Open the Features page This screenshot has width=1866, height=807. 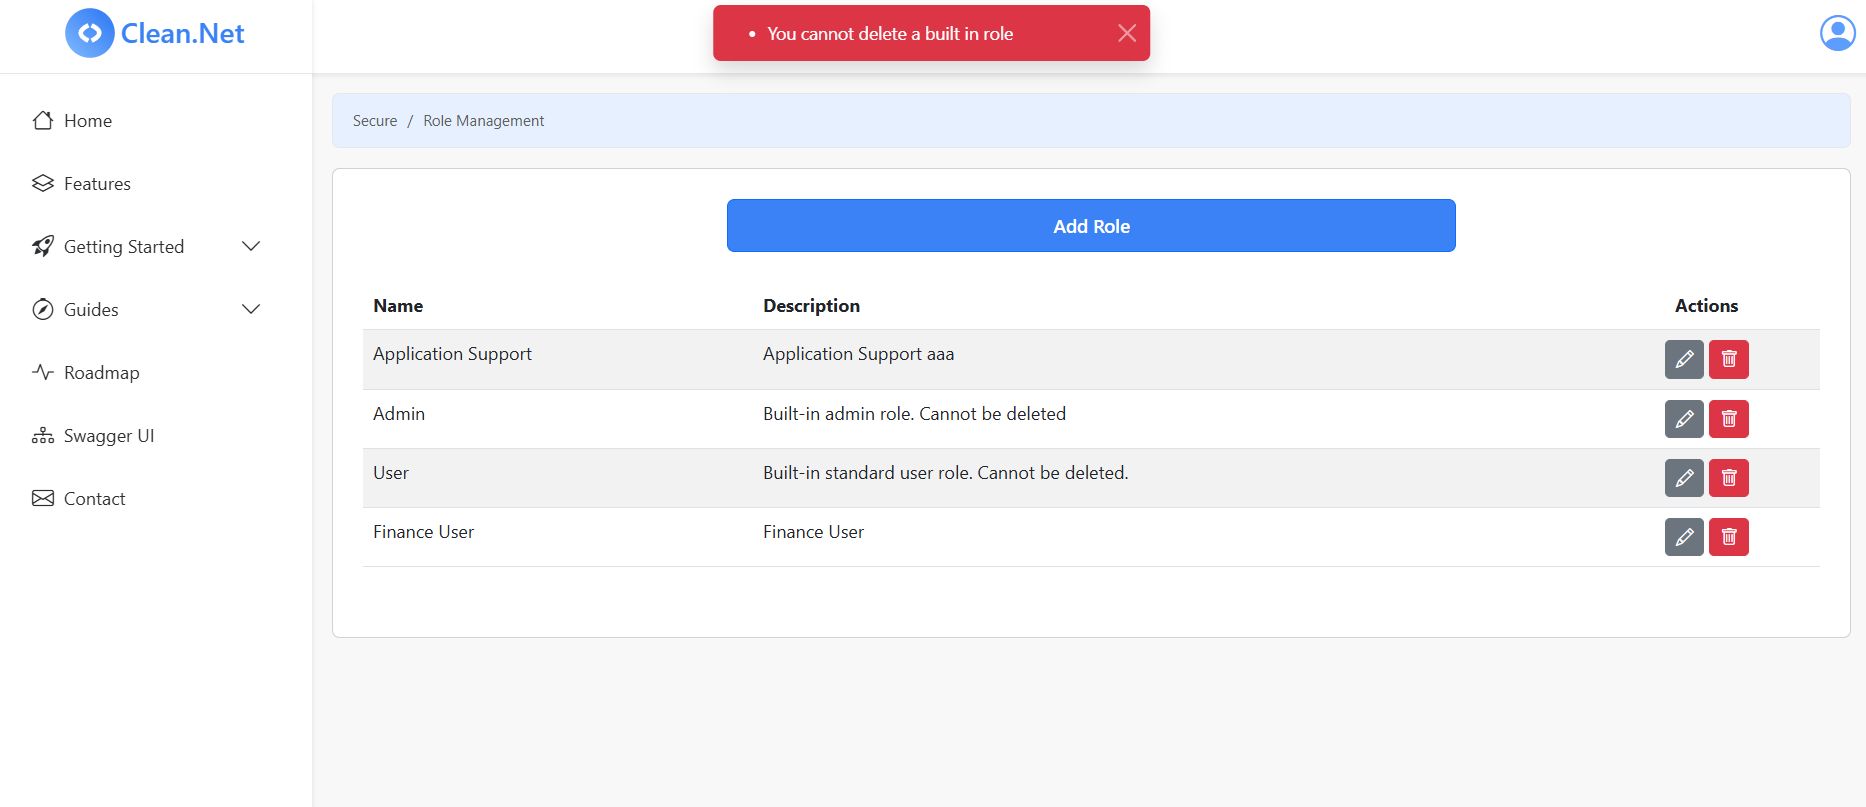click(x=96, y=184)
